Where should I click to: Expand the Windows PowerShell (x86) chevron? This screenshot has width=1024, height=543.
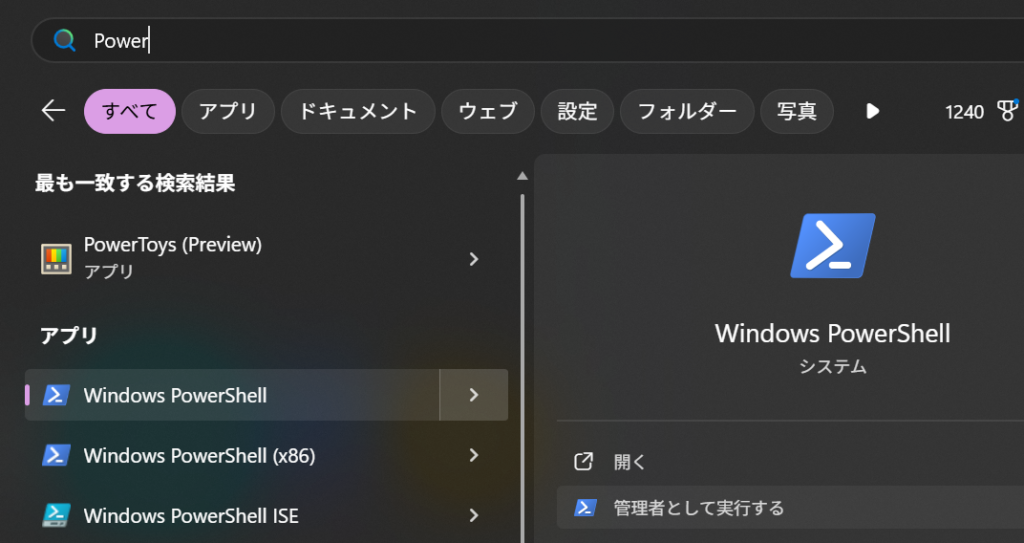pyautogui.click(x=474, y=456)
